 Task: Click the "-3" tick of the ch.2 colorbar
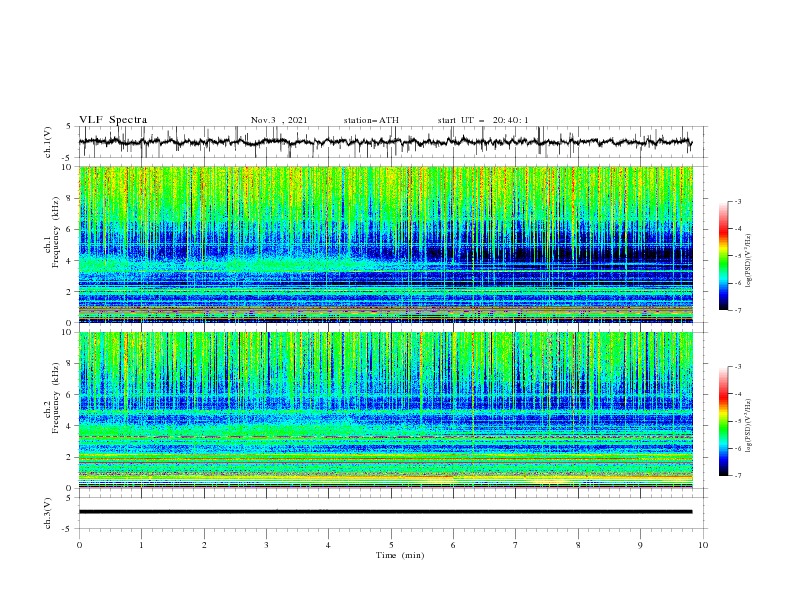pyautogui.click(x=737, y=367)
